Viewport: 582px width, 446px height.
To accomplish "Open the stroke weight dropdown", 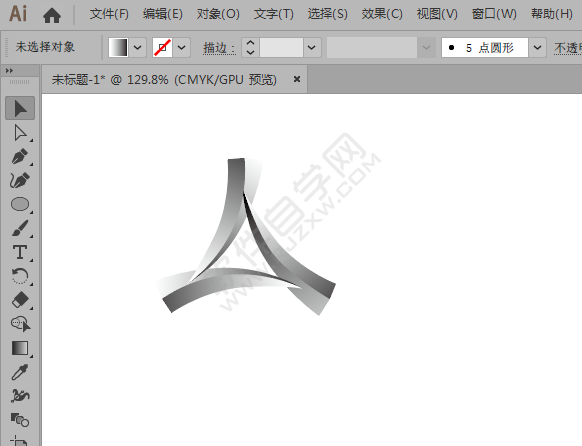I will tap(312, 47).
